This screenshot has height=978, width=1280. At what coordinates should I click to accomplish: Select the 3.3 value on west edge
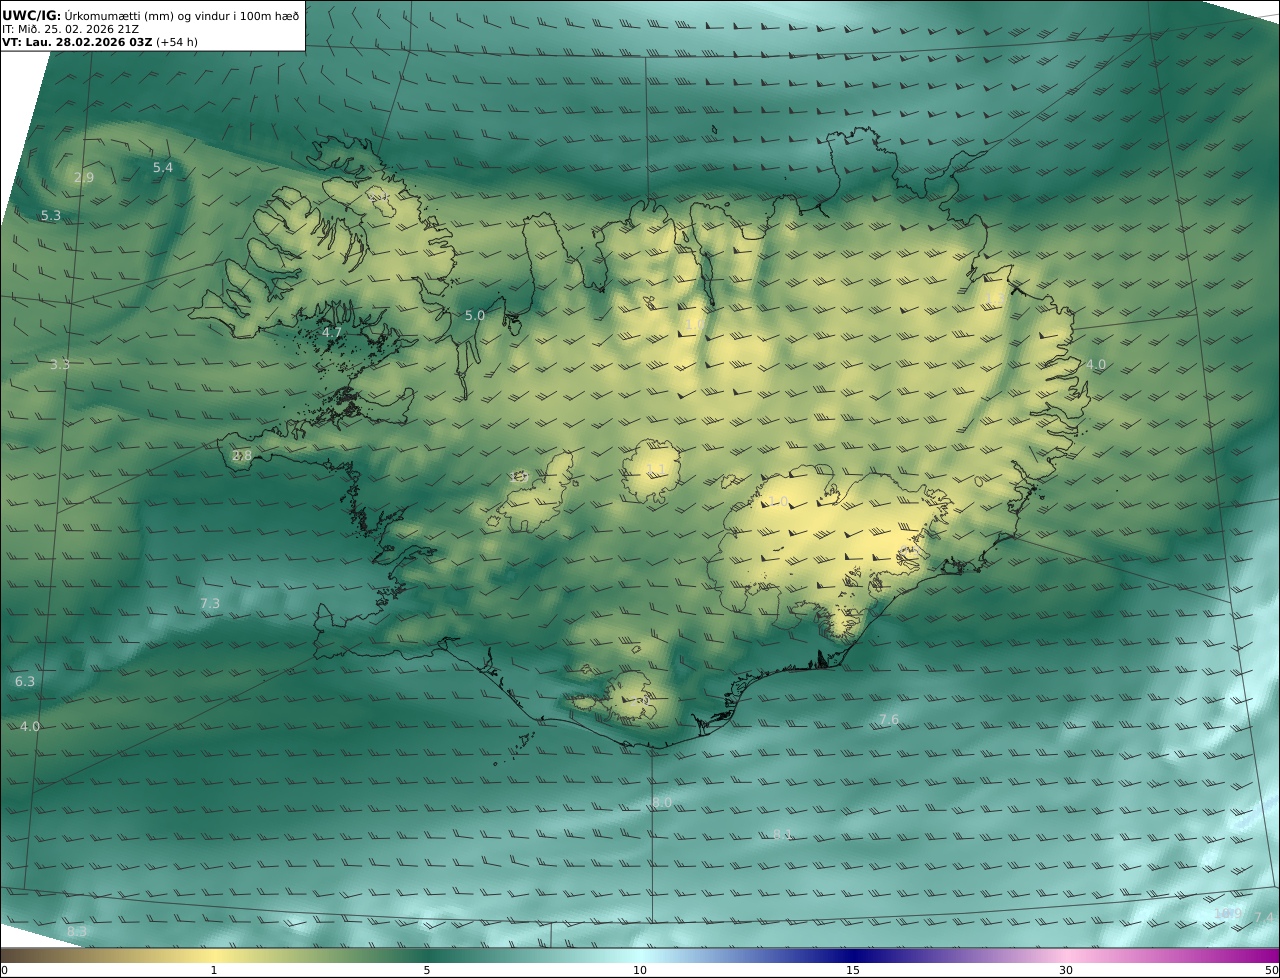(60, 365)
